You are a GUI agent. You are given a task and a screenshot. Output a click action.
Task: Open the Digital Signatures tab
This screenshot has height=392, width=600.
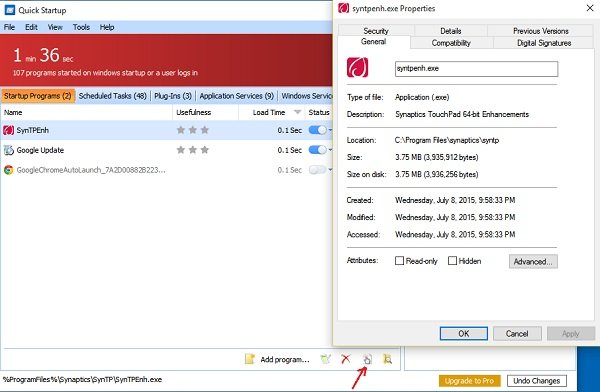tap(544, 43)
